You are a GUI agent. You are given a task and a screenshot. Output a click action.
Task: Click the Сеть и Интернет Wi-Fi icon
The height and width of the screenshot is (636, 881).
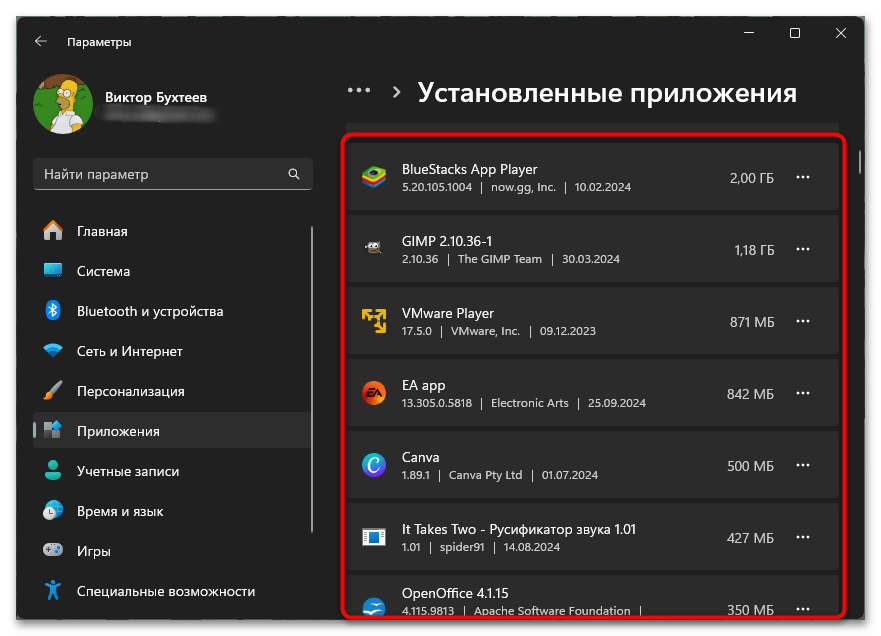pos(53,351)
